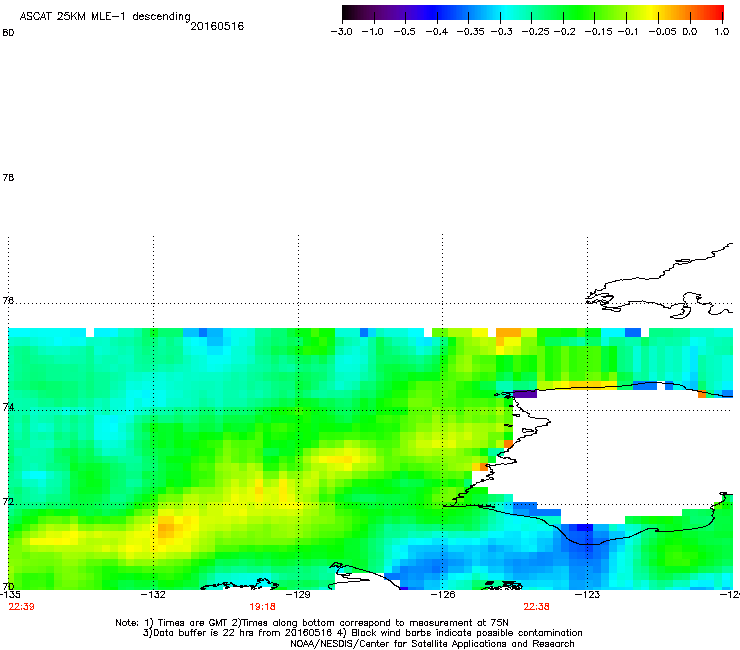Click the longitude label -135
Viewport: 740px width, 650px height.
coord(10,595)
